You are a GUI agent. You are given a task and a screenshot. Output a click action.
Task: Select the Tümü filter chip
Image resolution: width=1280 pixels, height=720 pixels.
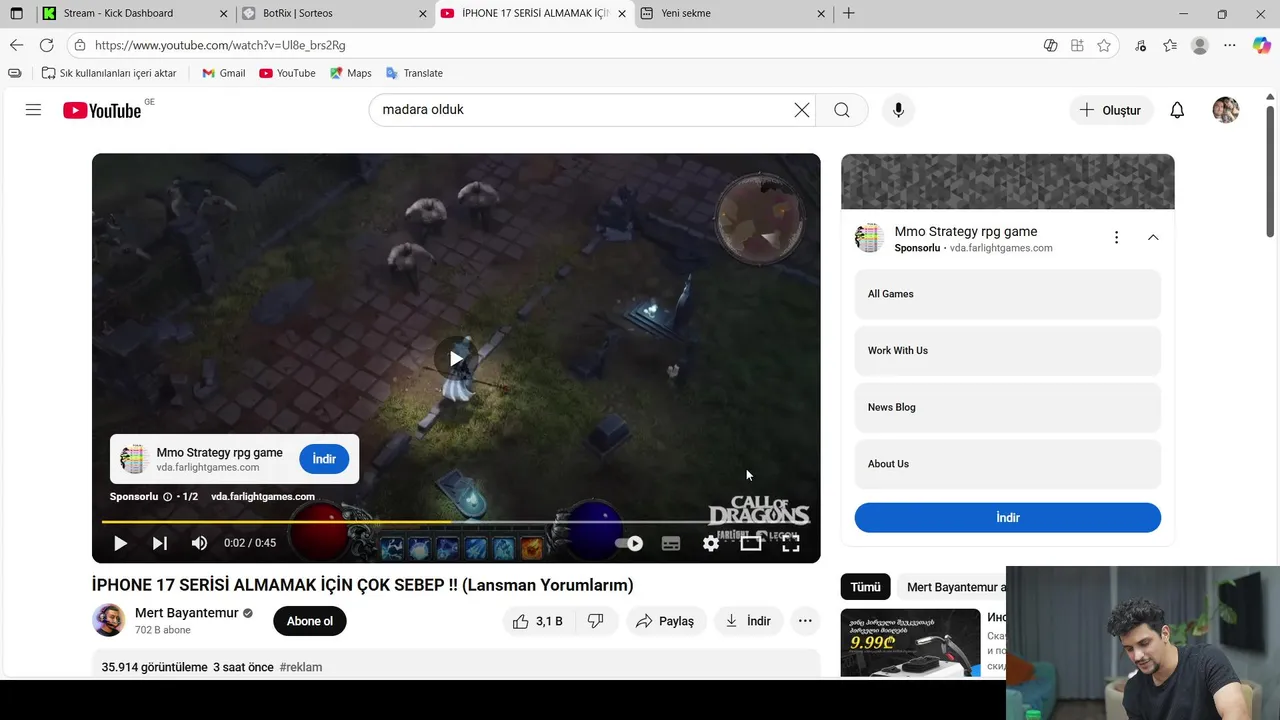click(x=865, y=587)
